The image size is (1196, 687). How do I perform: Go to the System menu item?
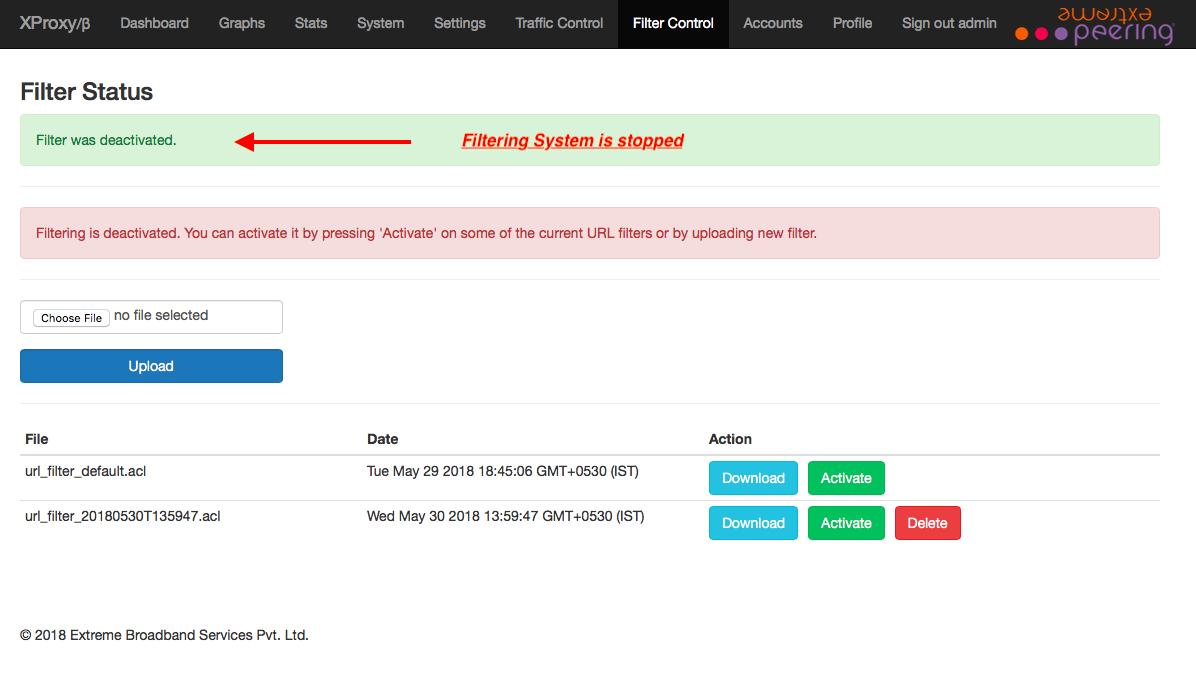tap(380, 23)
